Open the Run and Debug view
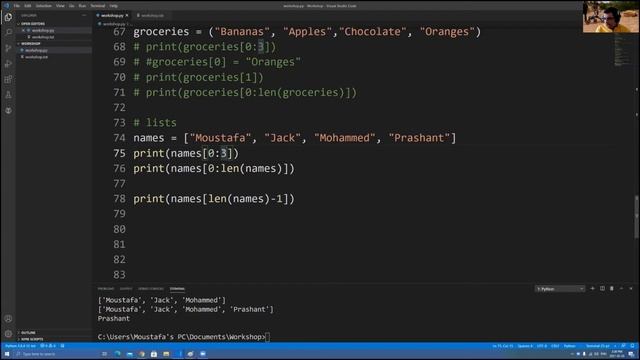 coord(8,64)
